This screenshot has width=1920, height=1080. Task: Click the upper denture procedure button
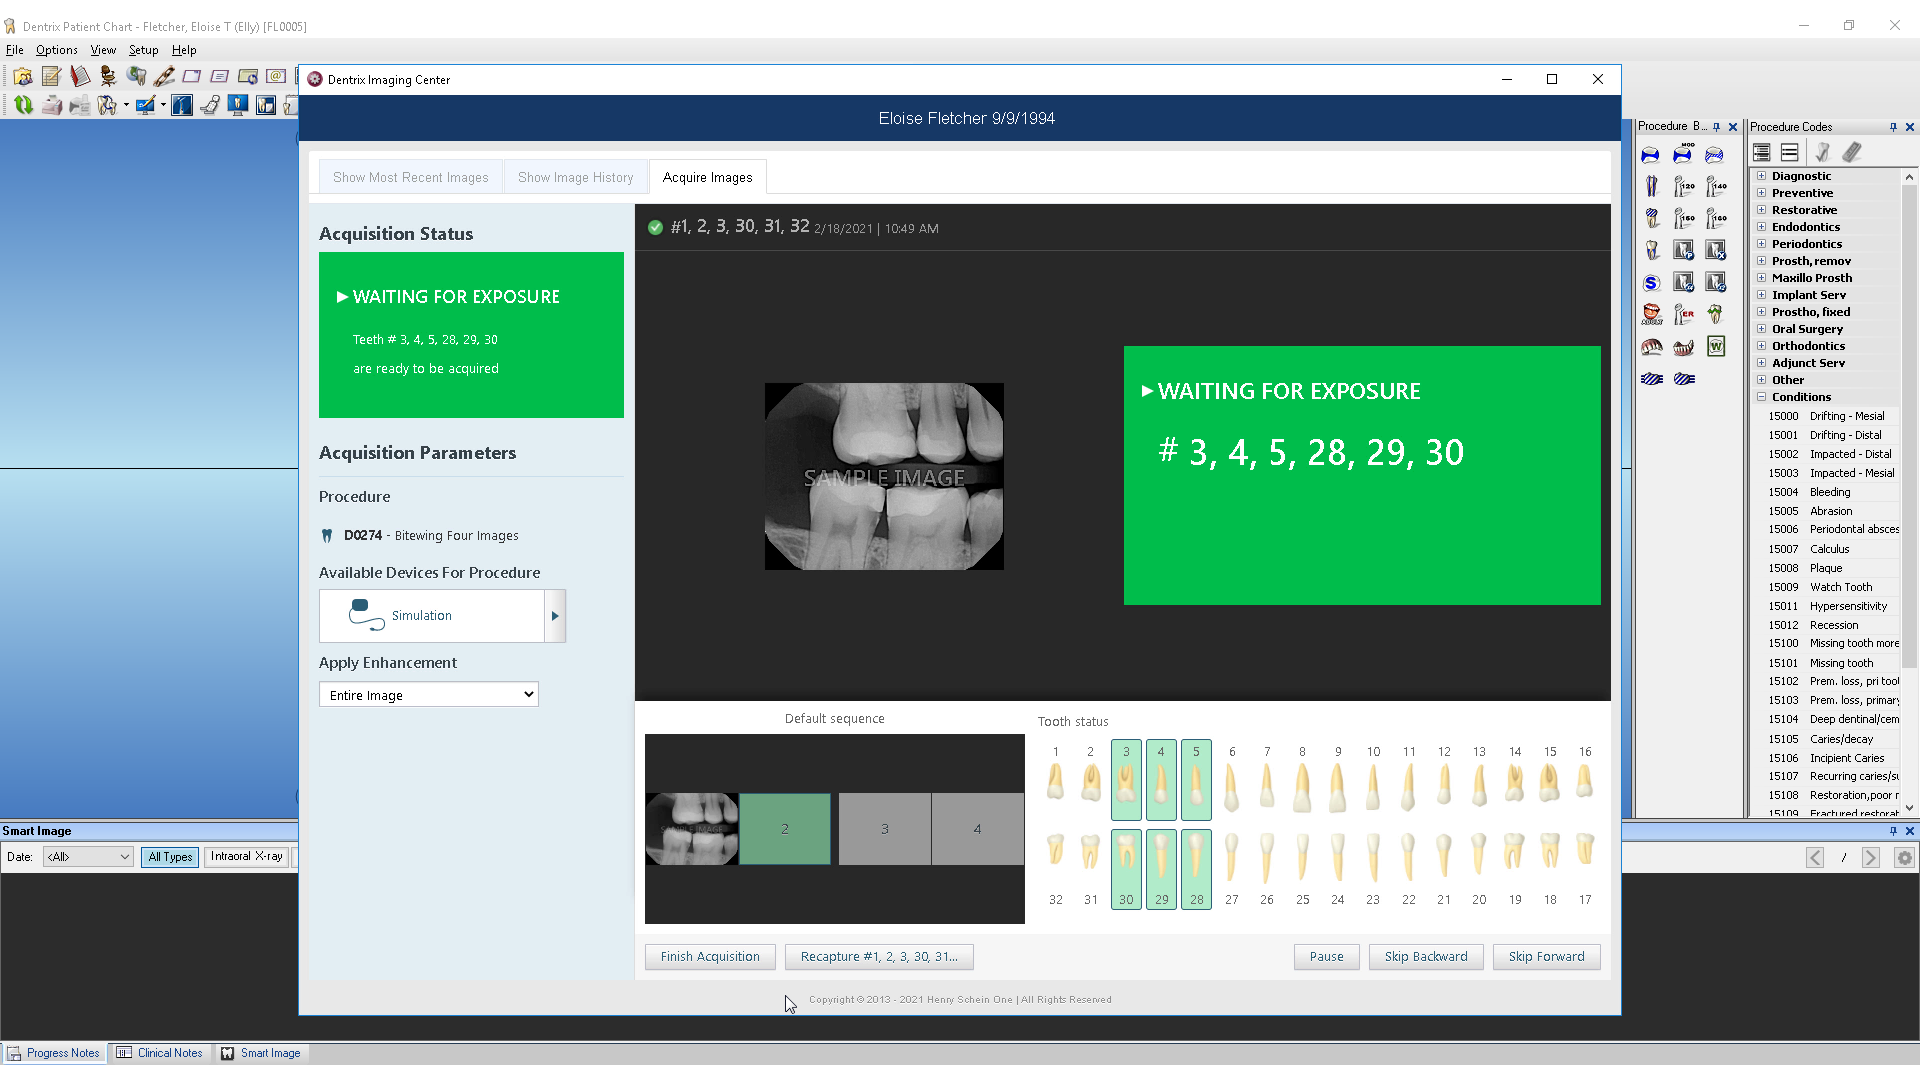click(1652, 347)
